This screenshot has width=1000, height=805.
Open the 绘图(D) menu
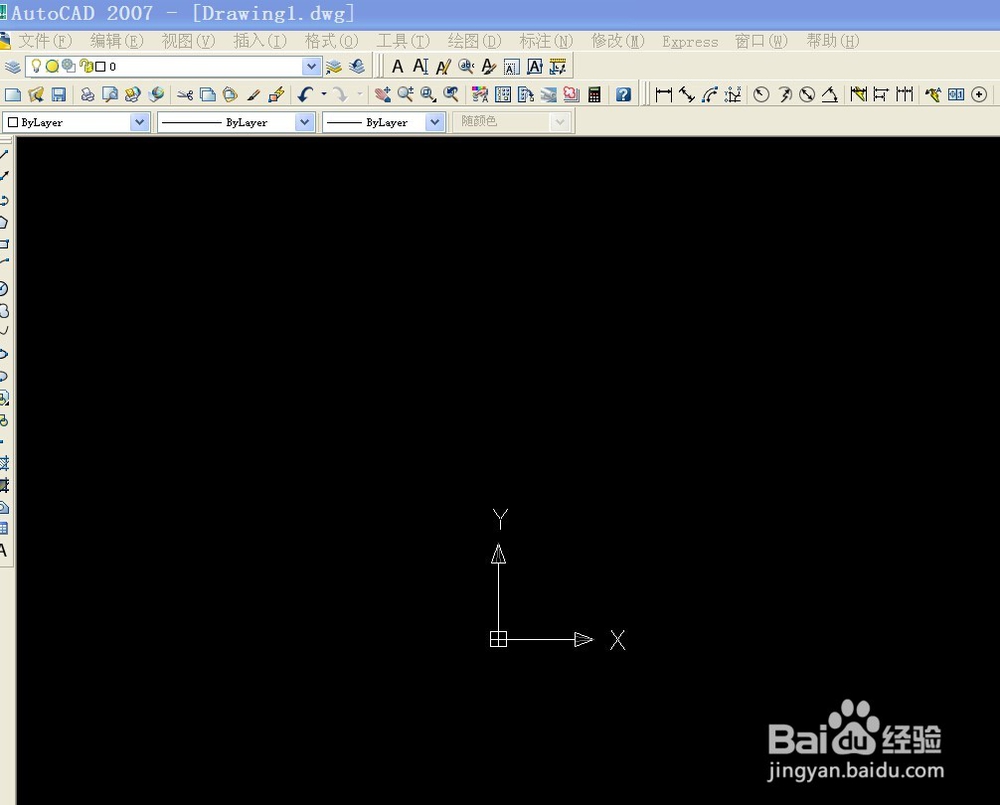coord(474,41)
